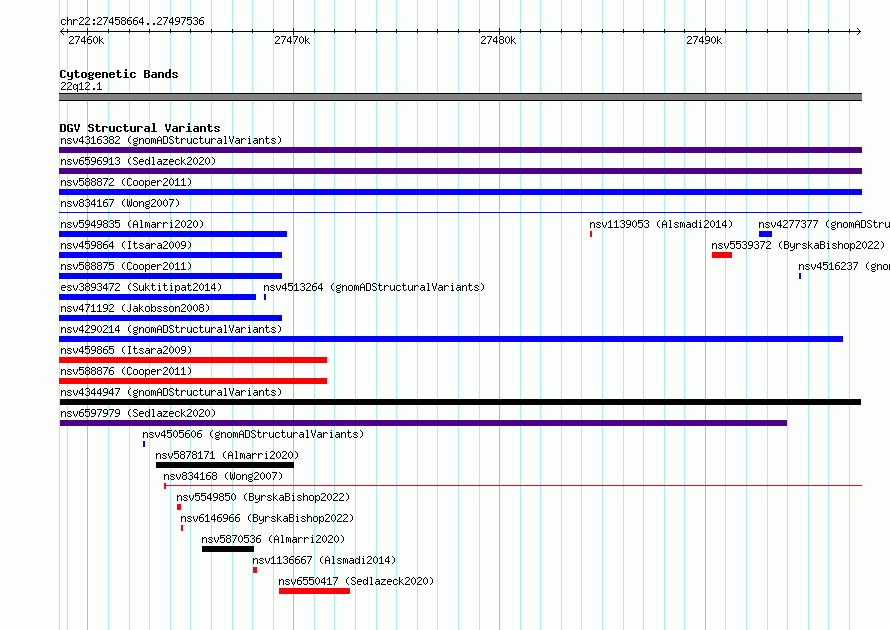
Task: Click the 27480k ruler position
Action: pyautogui.click(x=498, y=40)
